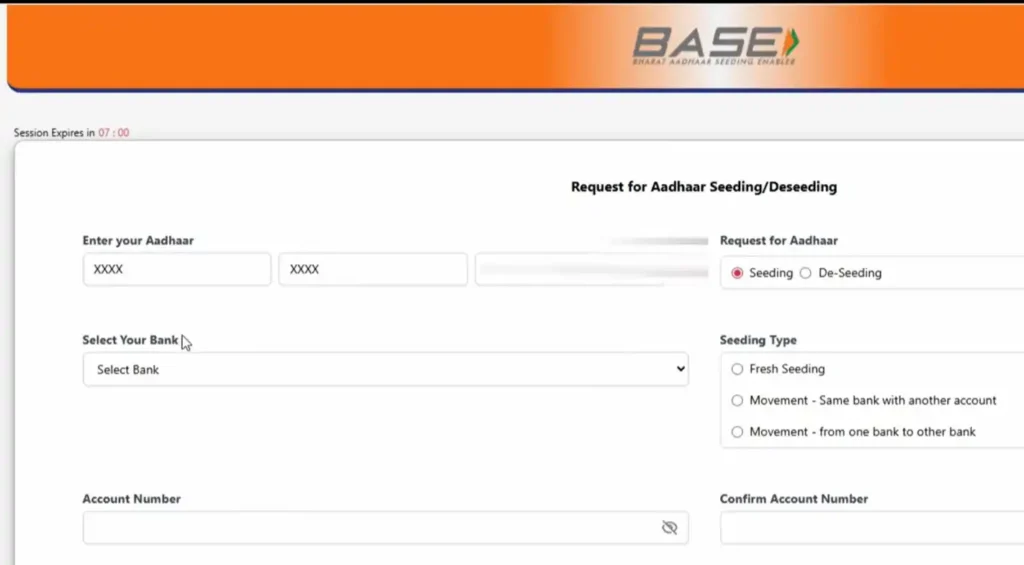This screenshot has width=1024, height=565.
Task: Click the second XXXX Aadhaar box
Action: click(373, 269)
